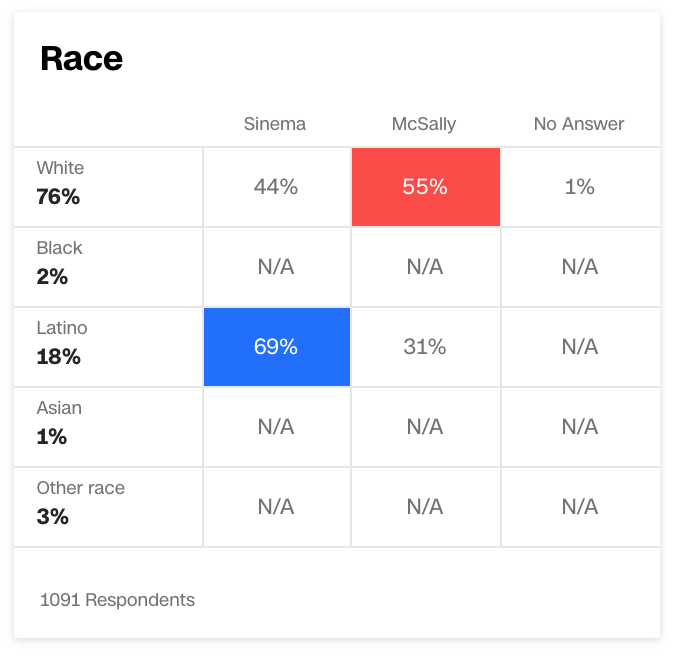The height and width of the screenshot is (658, 676).
Task: Click N/A under No Answer in Other race row
Action: (x=580, y=507)
